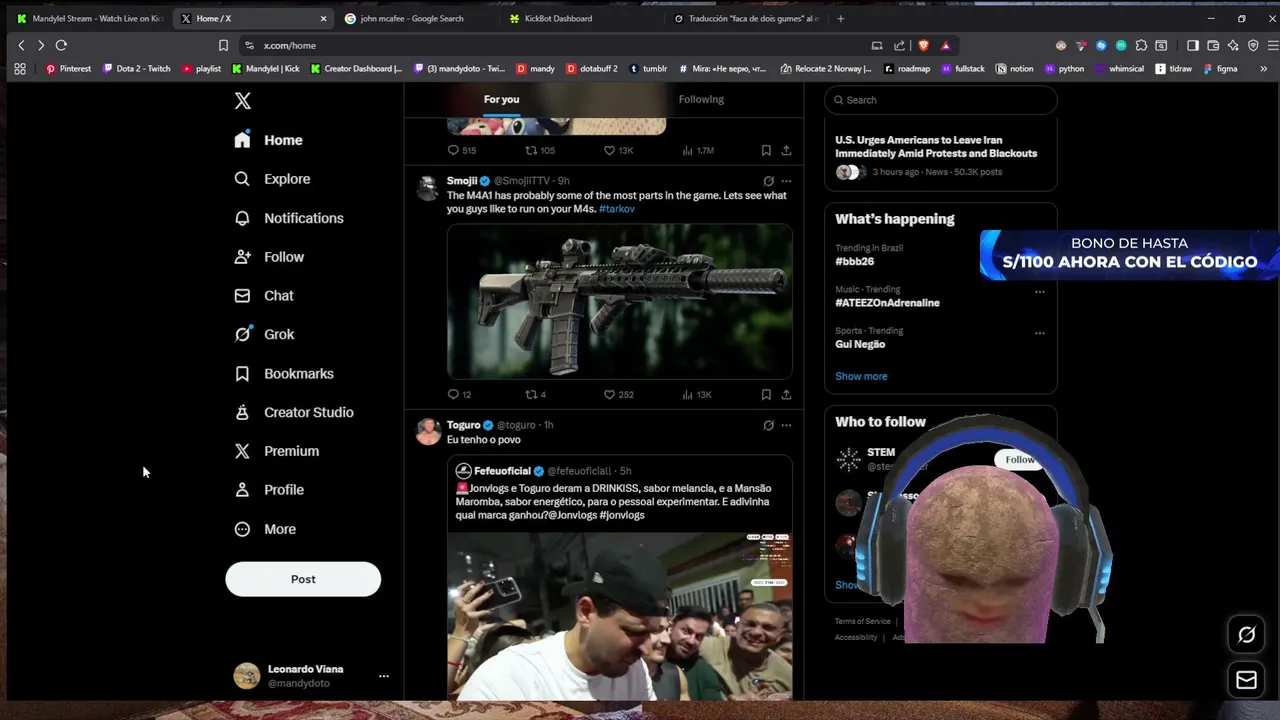Open Explore via its magnifier icon
1280x720 pixels.
click(242, 179)
